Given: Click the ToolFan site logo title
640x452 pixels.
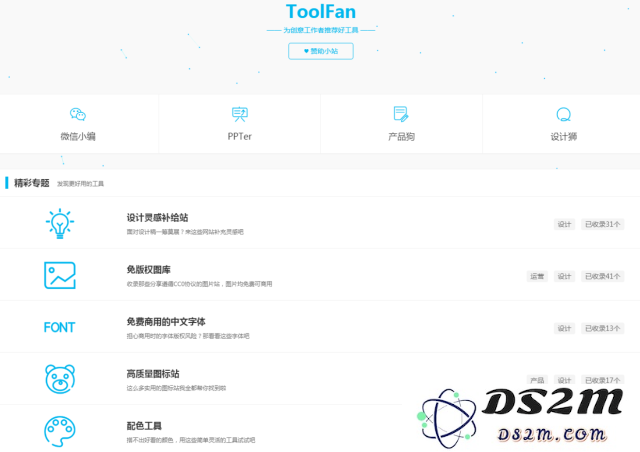Looking at the screenshot, I should pos(321,11).
